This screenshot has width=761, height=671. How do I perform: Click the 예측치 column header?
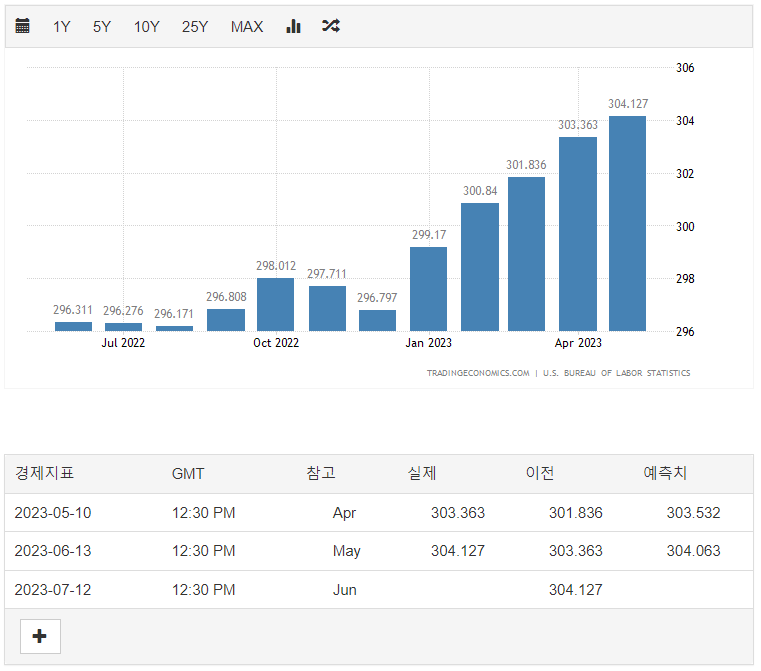click(x=665, y=473)
